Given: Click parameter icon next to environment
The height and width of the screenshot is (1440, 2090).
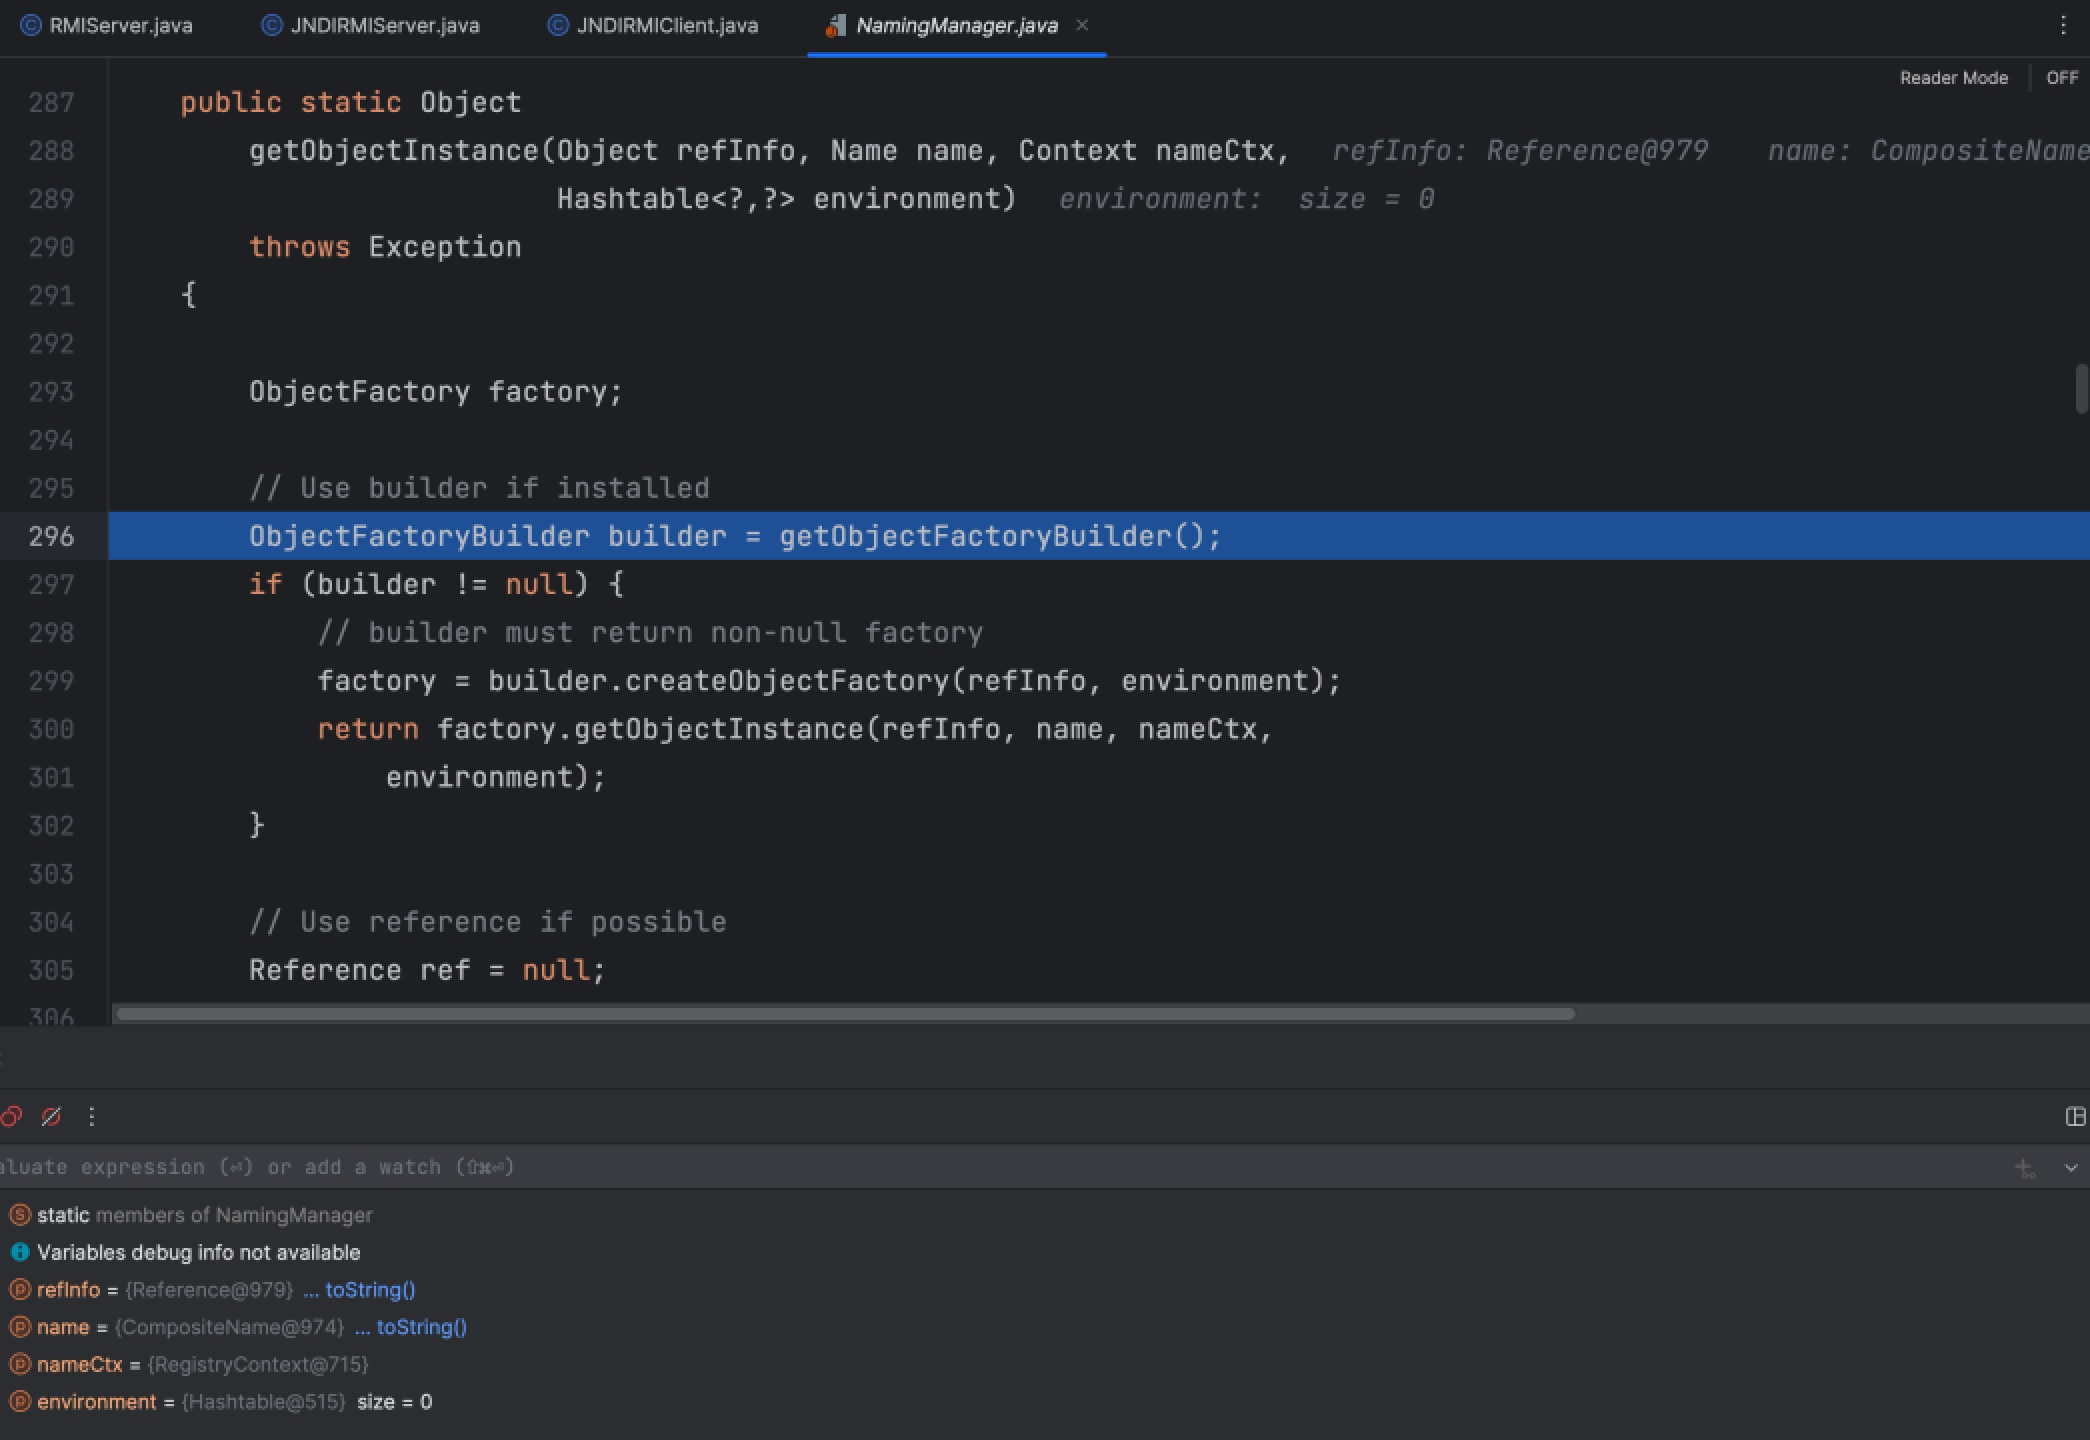Looking at the screenshot, I should coord(19,1401).
